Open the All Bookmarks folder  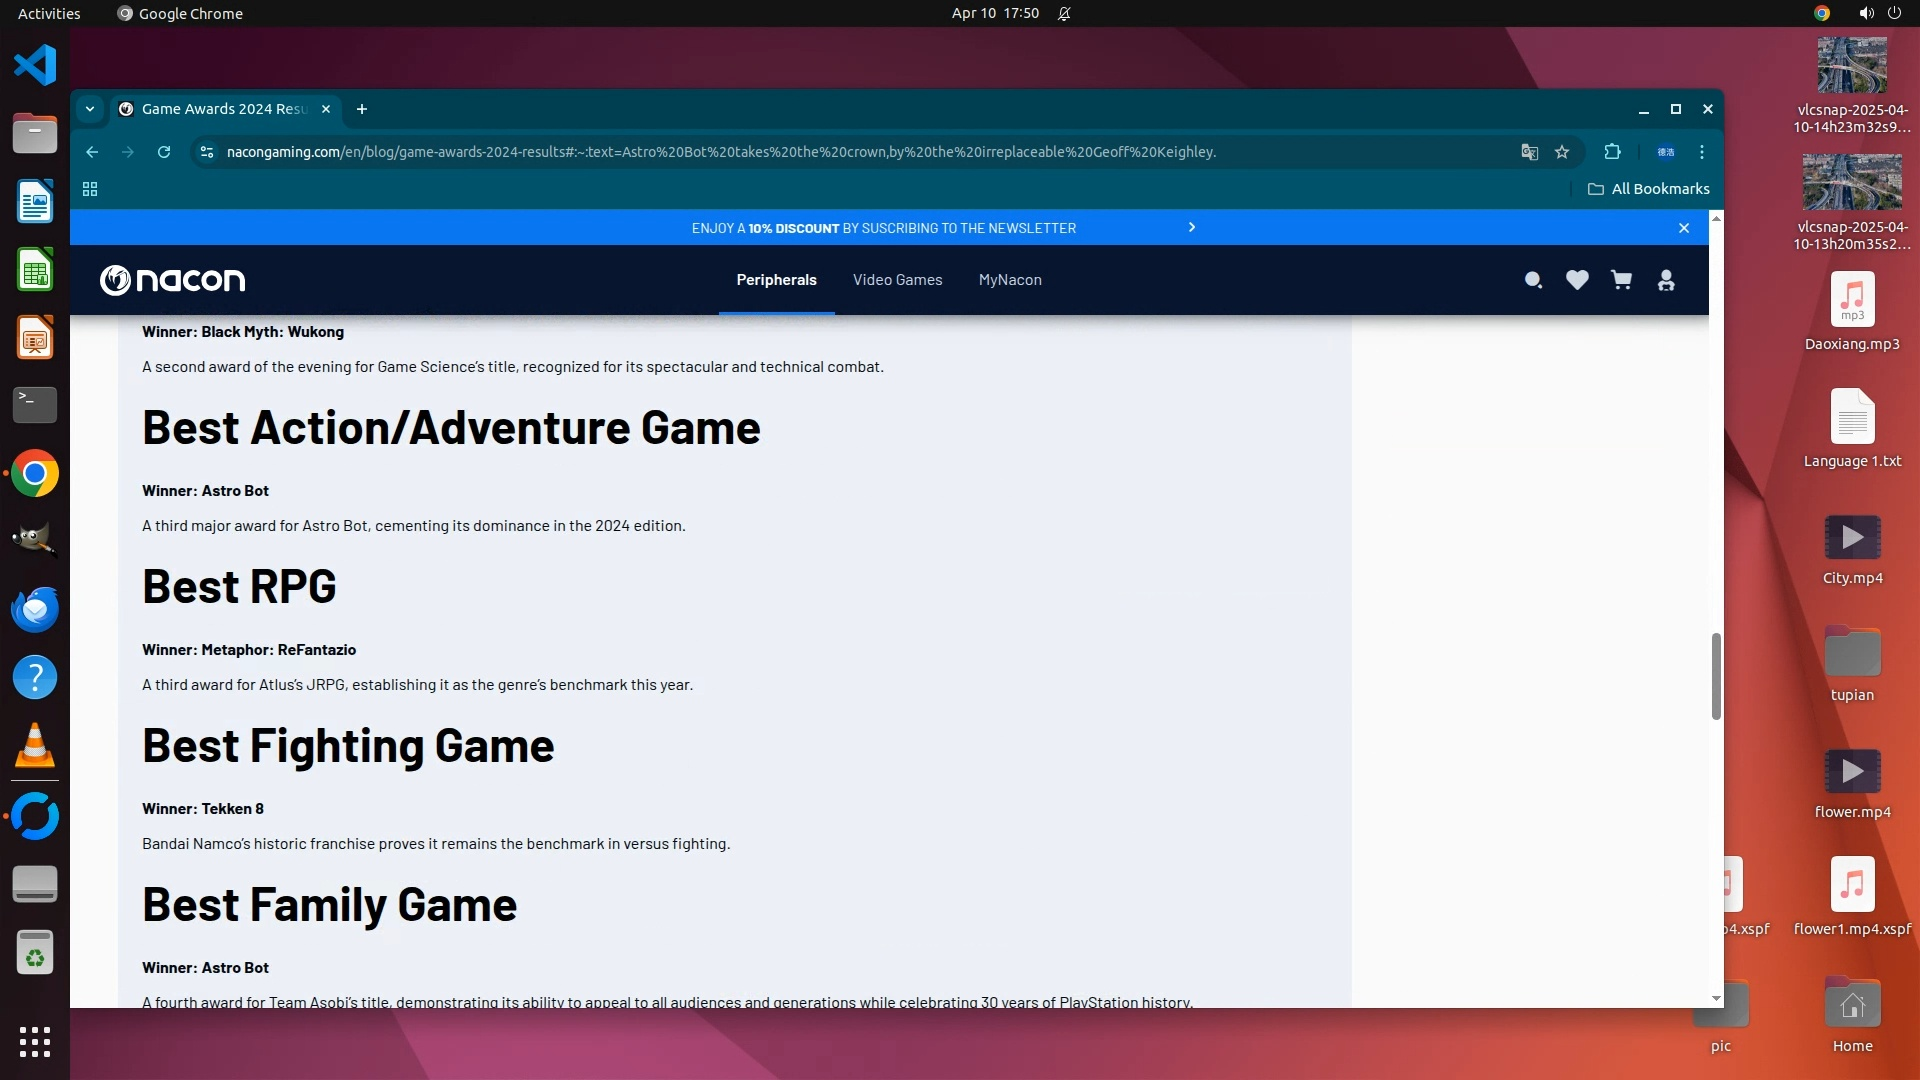click(1649, 189)
